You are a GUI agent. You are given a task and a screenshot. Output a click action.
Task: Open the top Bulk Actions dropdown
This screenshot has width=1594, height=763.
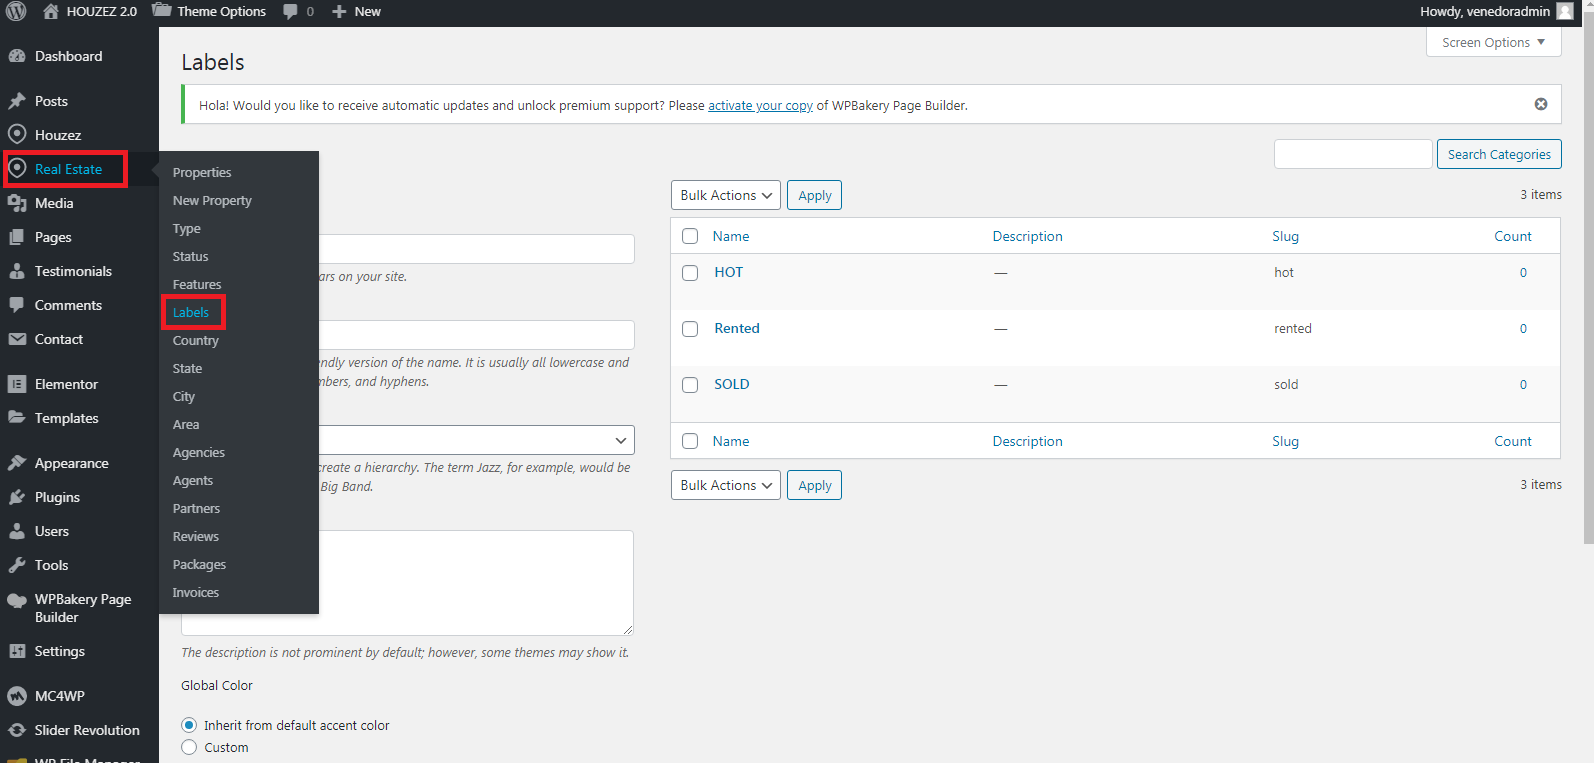(726, 195)
